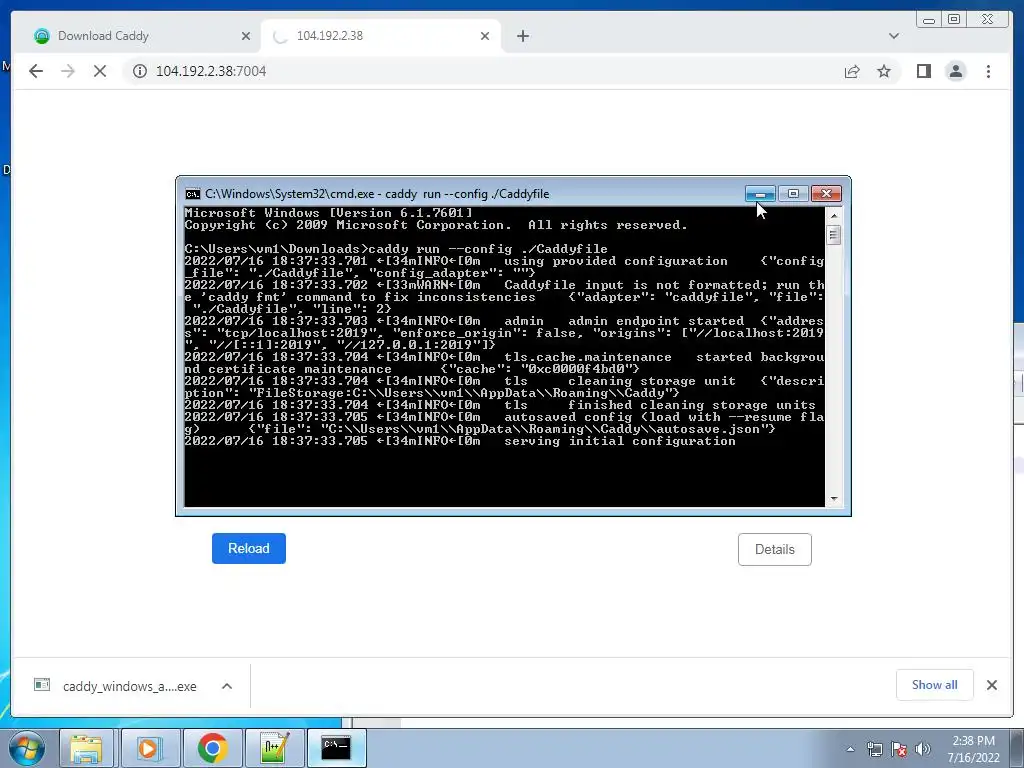The height and width of the screenshot is (768, 1024).
Task: Click the taskbar clock showing 2:38 PM
Action: 973,748
